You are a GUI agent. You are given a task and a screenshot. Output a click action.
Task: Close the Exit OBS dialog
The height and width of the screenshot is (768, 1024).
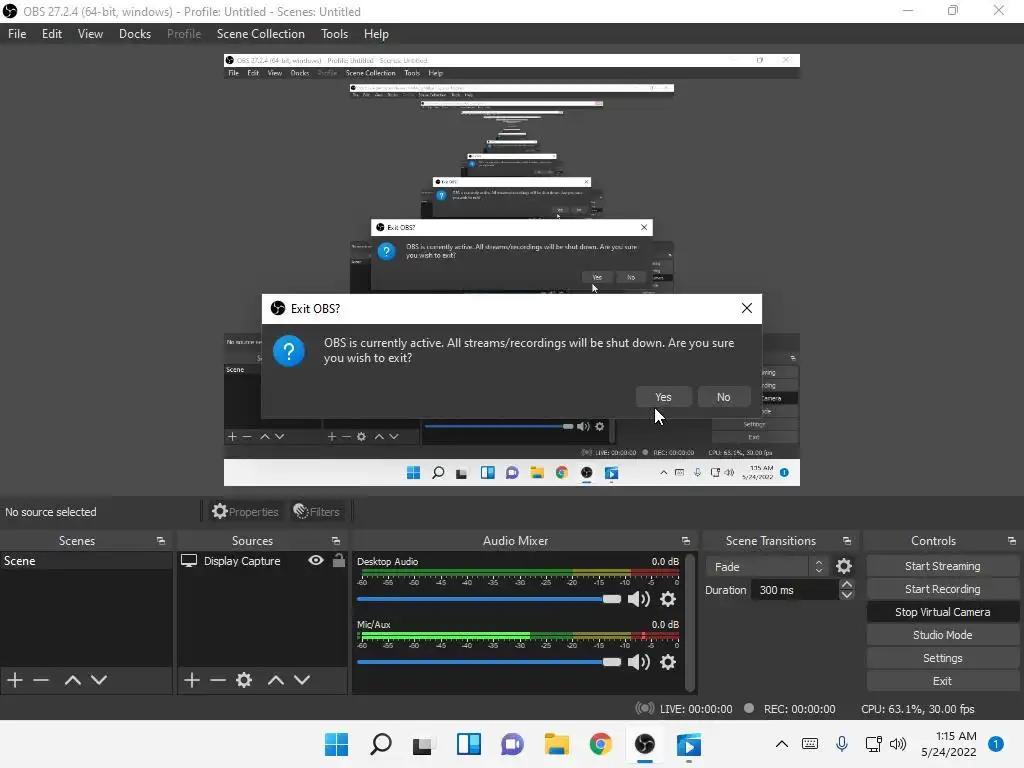click(746, 308)
